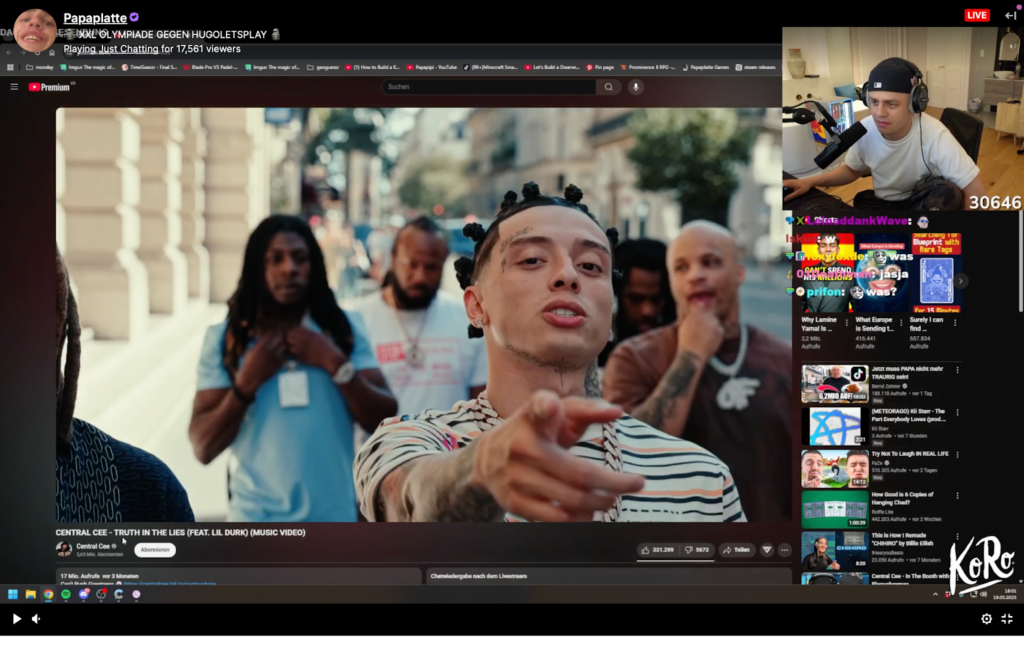Open the 'Pin page' bookmark
Image resolution: width=1024 pixels, height=648 pixels.
click(x=600, y=67)
